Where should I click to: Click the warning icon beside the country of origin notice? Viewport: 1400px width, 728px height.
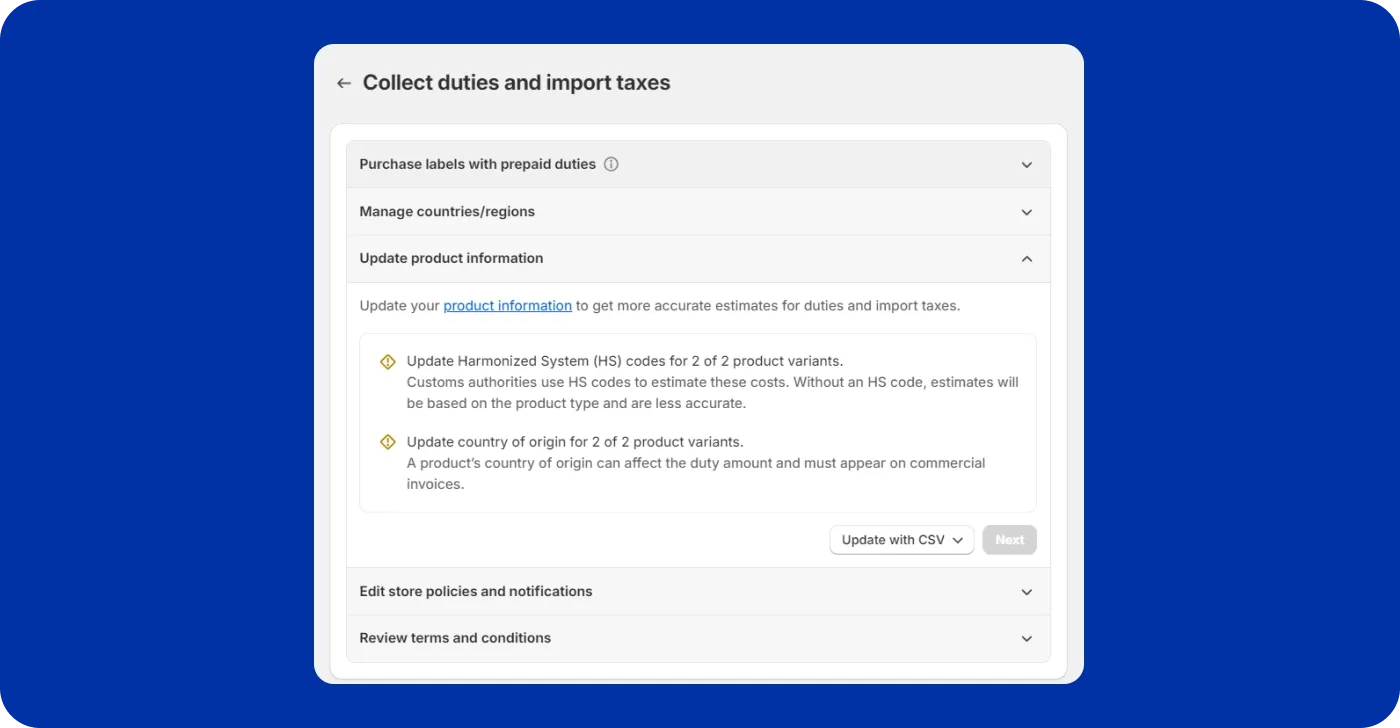388,442
